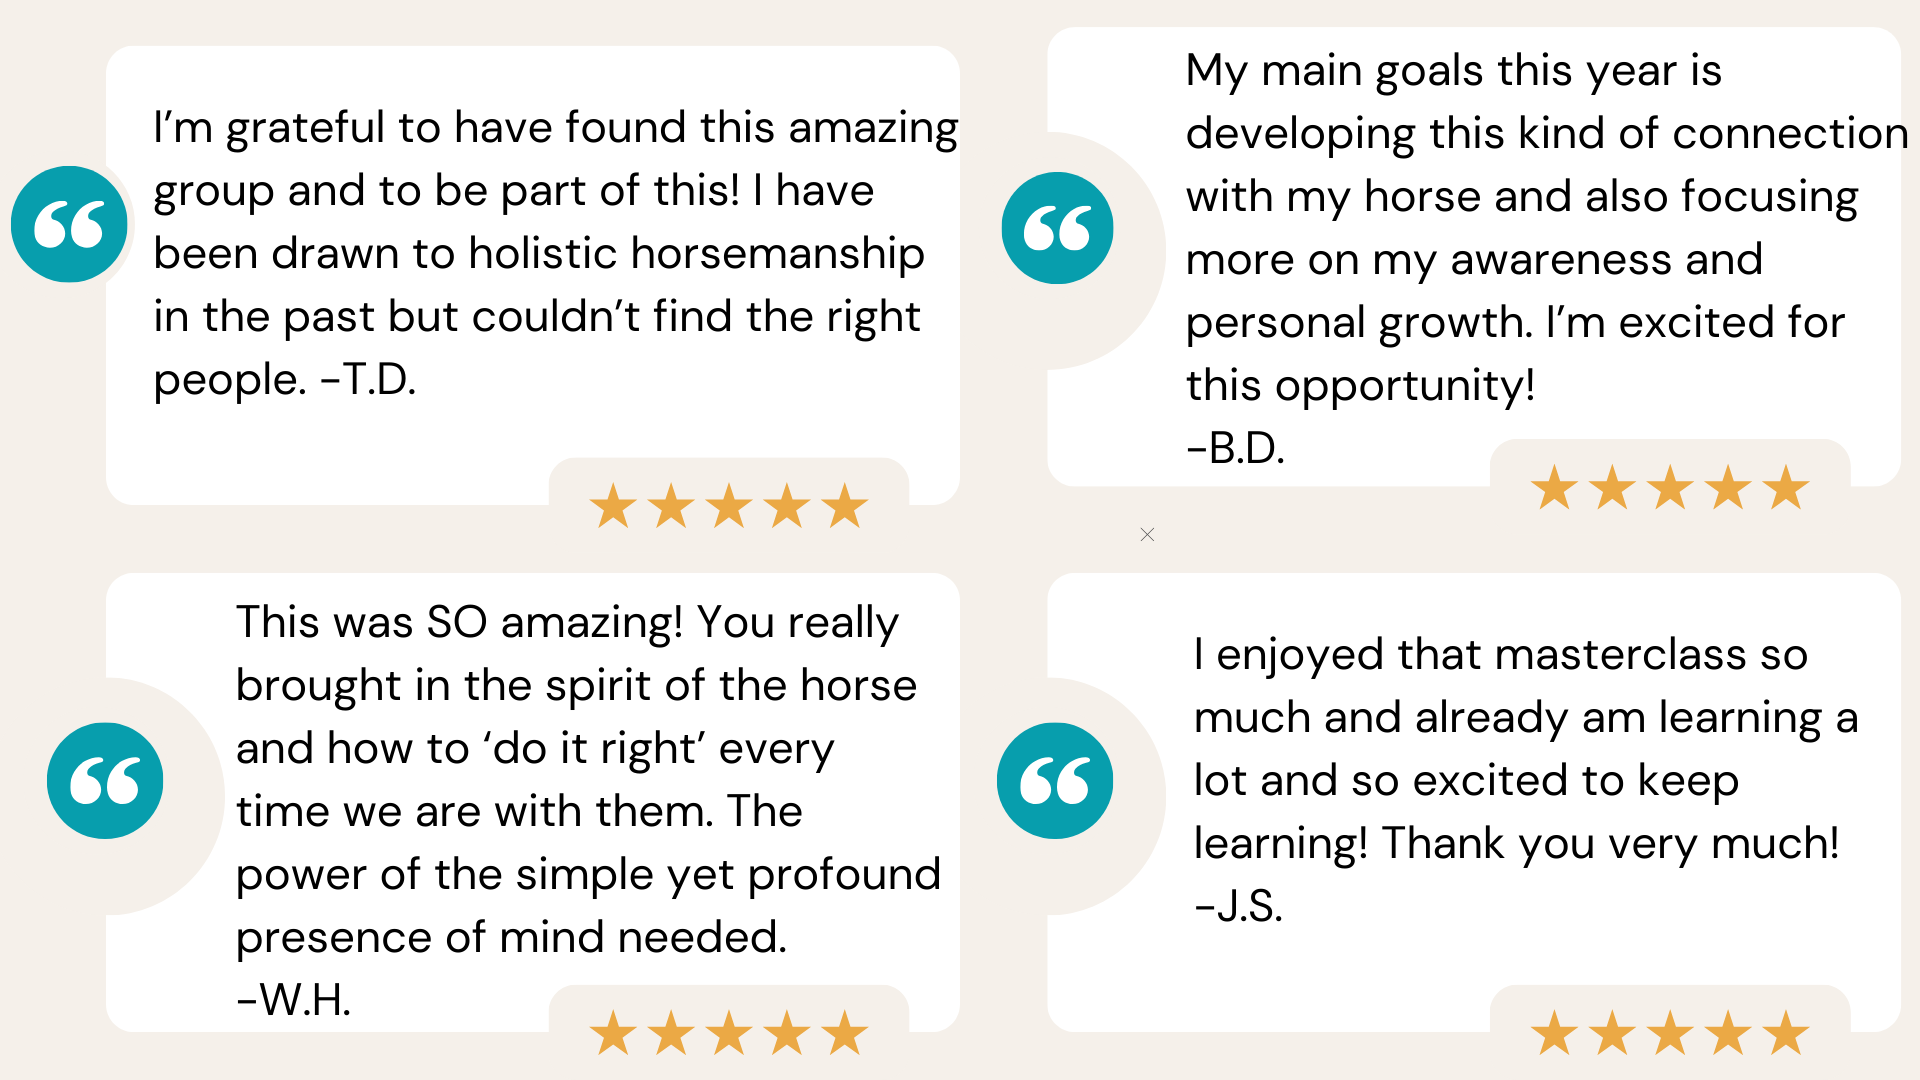Click the first star under B.D. review

coord(1554,487)
